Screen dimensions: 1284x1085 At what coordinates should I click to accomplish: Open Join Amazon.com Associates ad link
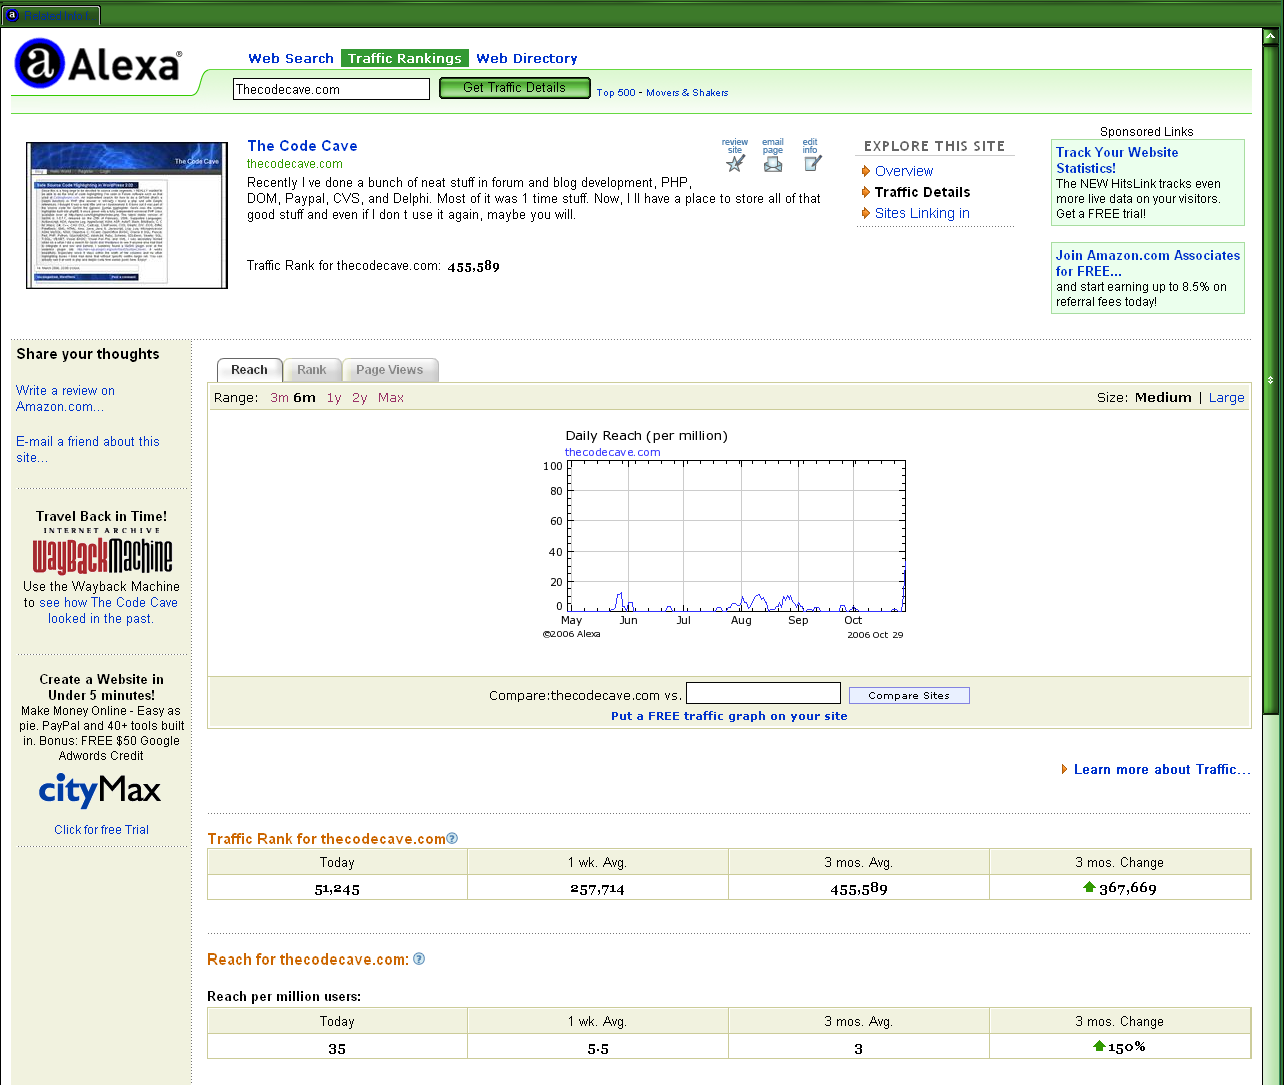coord(1148,263)
